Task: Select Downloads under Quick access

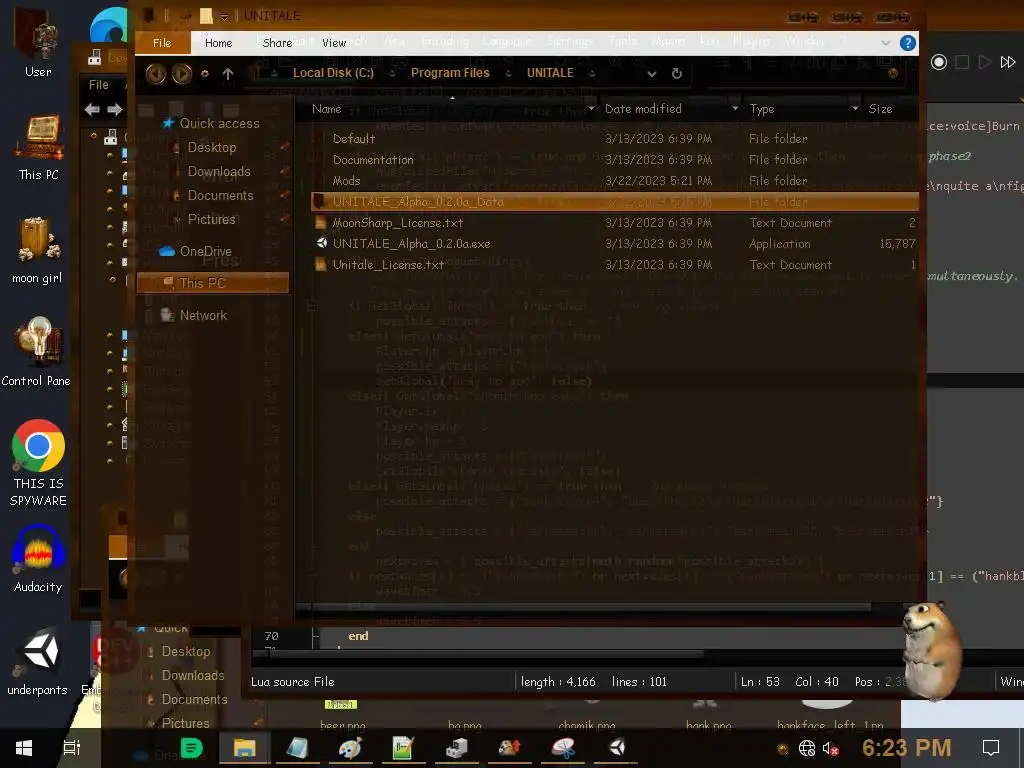Action: point(219,172)
